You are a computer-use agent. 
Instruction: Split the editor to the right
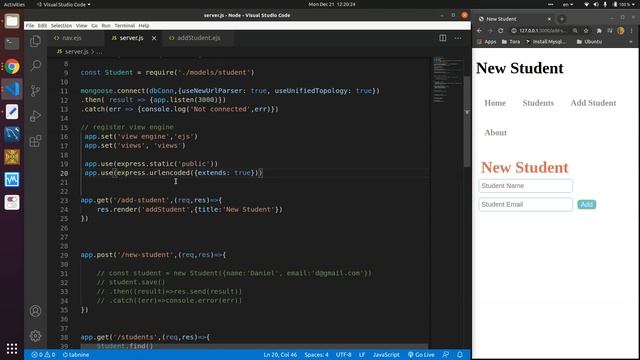point(442,38)
